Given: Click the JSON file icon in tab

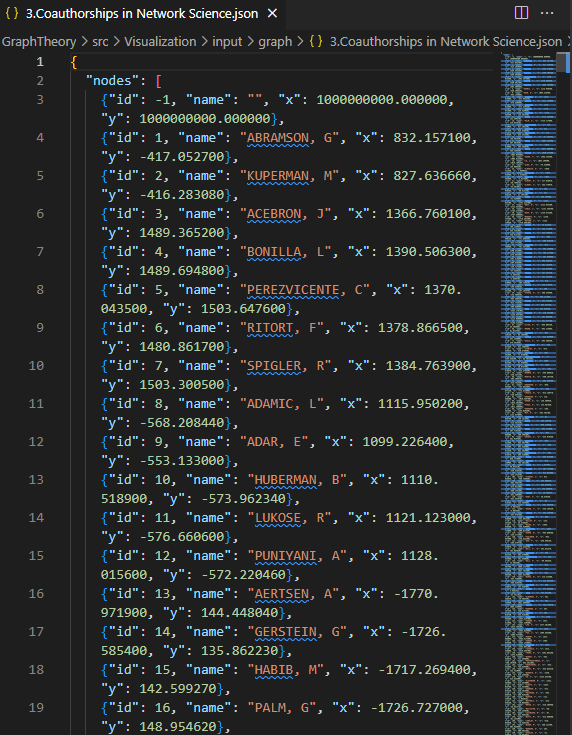Looking at the screenshot, I should (x=12, y=13).
